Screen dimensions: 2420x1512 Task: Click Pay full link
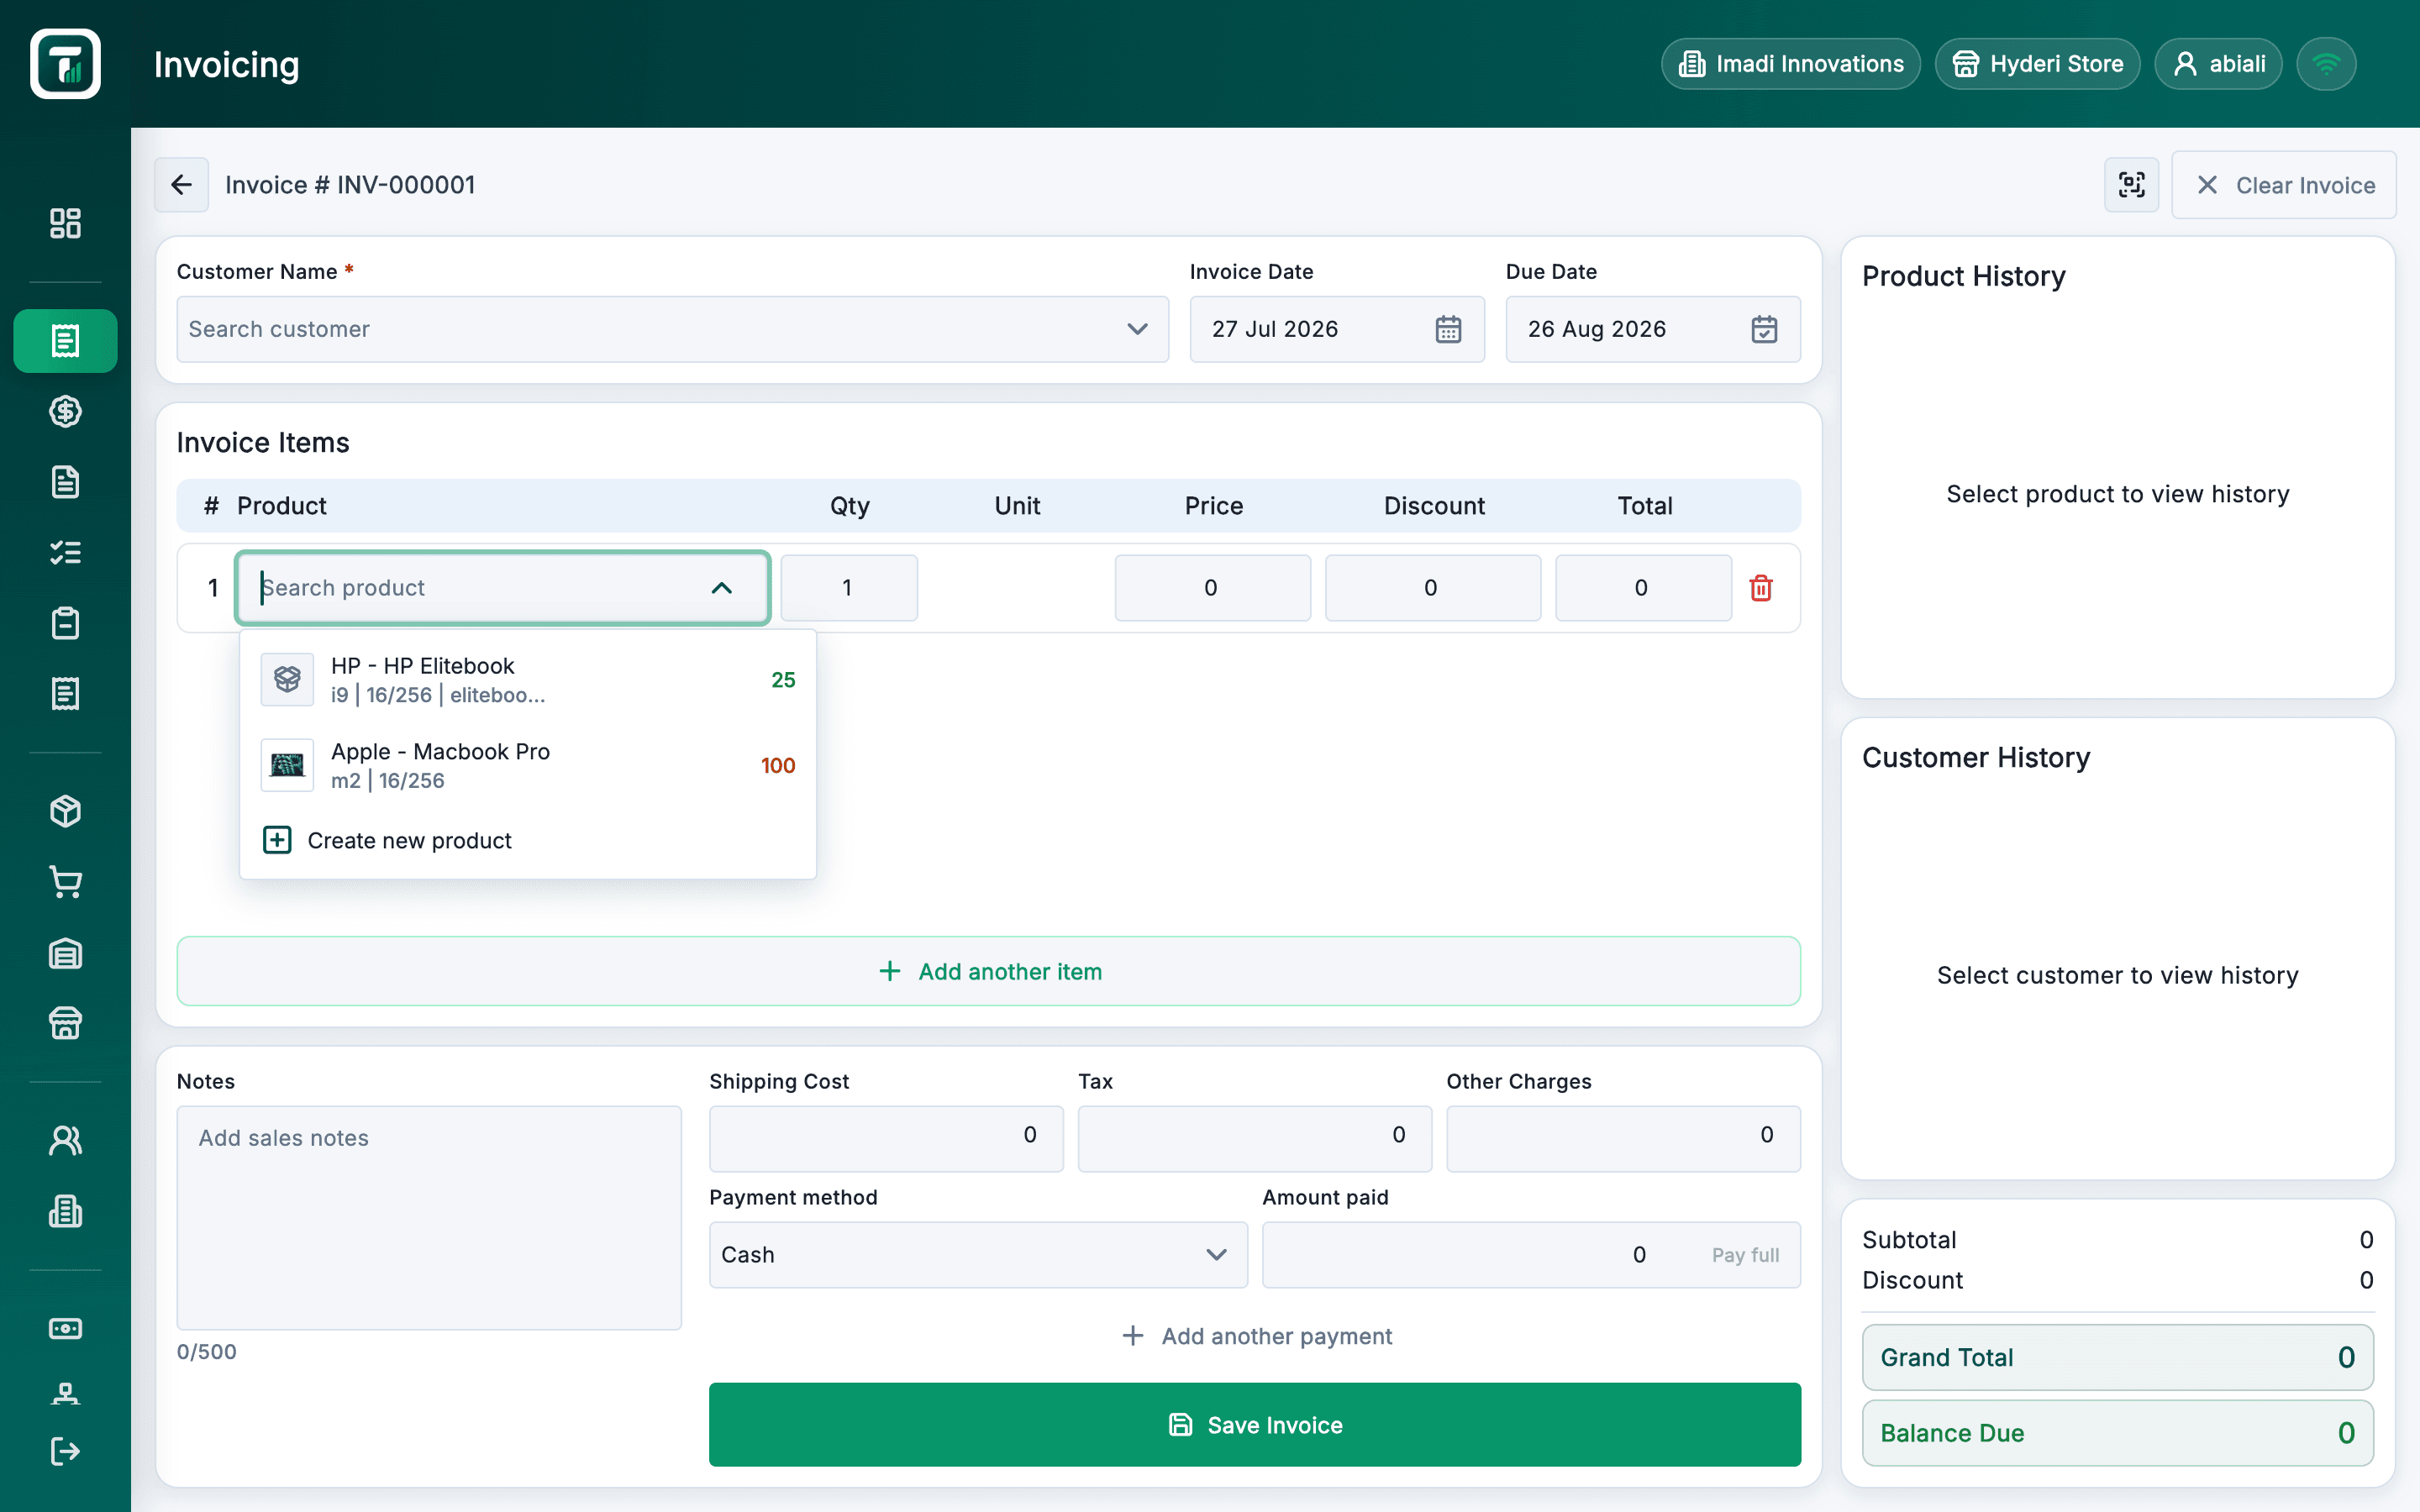click(1745, 1255)
